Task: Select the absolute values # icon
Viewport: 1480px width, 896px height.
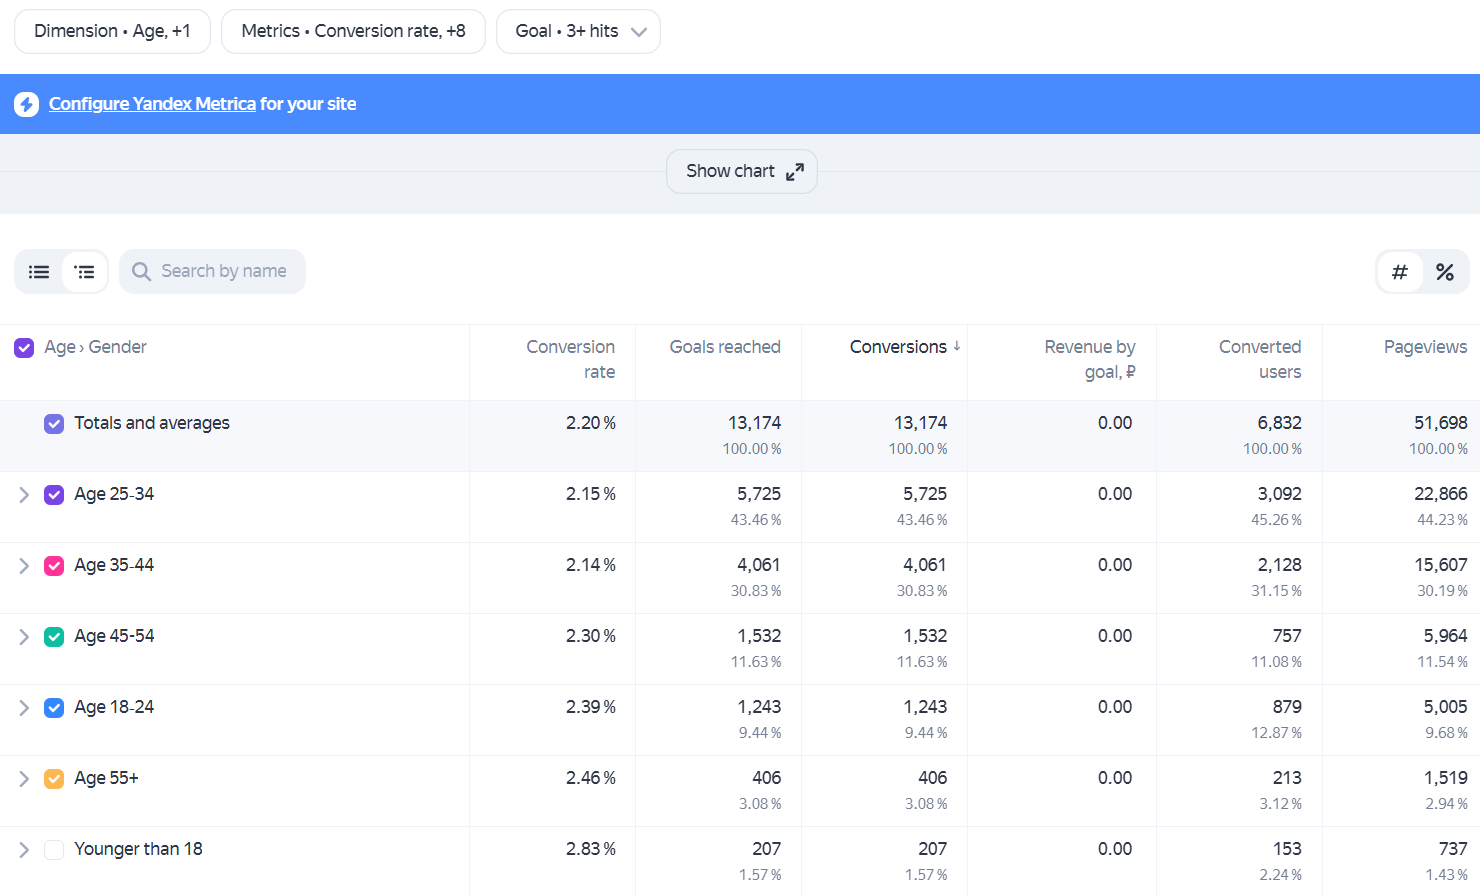Action: (x=1400, y=272)
